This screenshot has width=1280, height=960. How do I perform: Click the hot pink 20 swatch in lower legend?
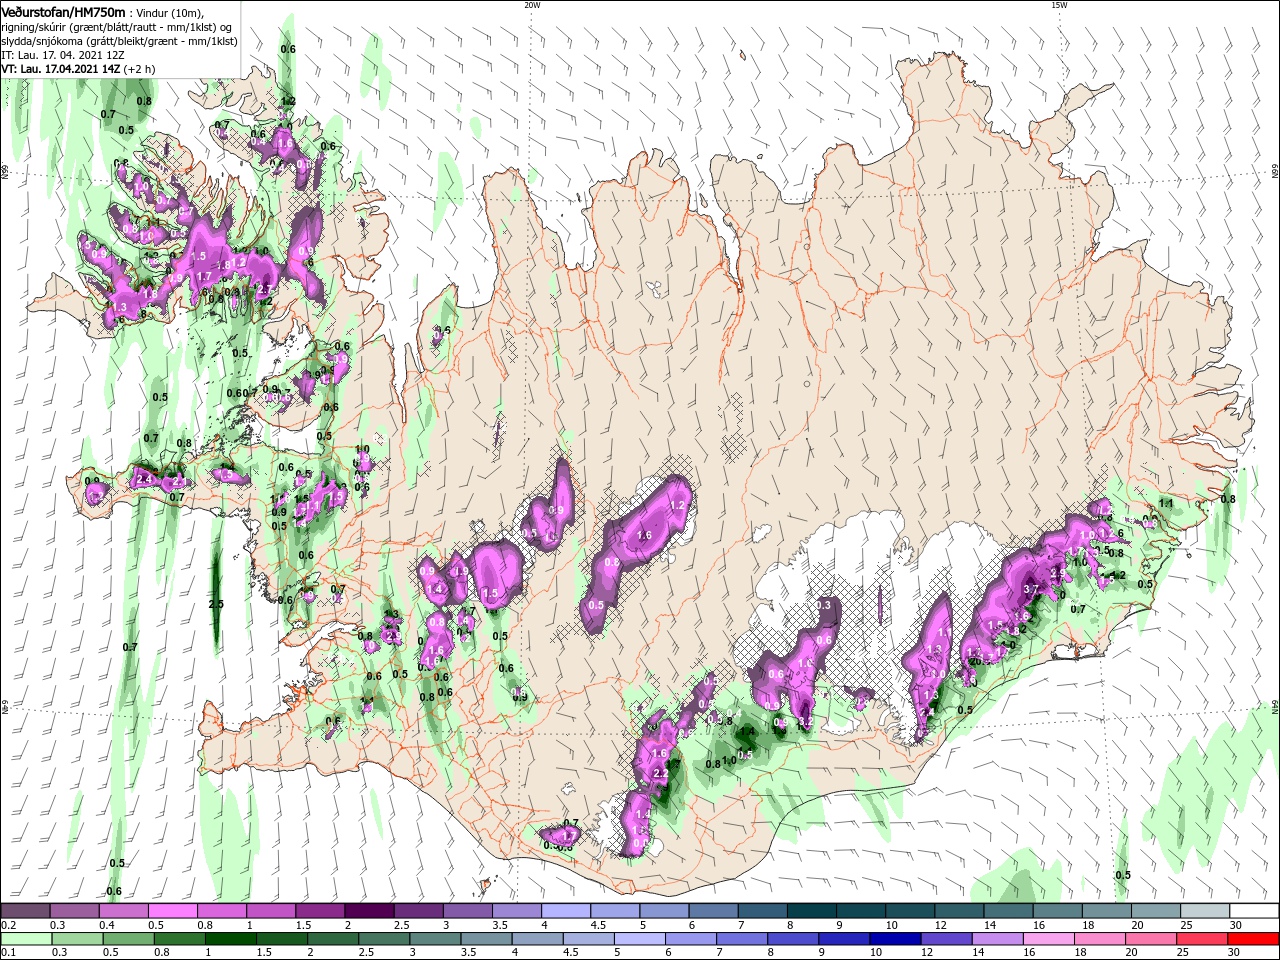[1152, 939]
